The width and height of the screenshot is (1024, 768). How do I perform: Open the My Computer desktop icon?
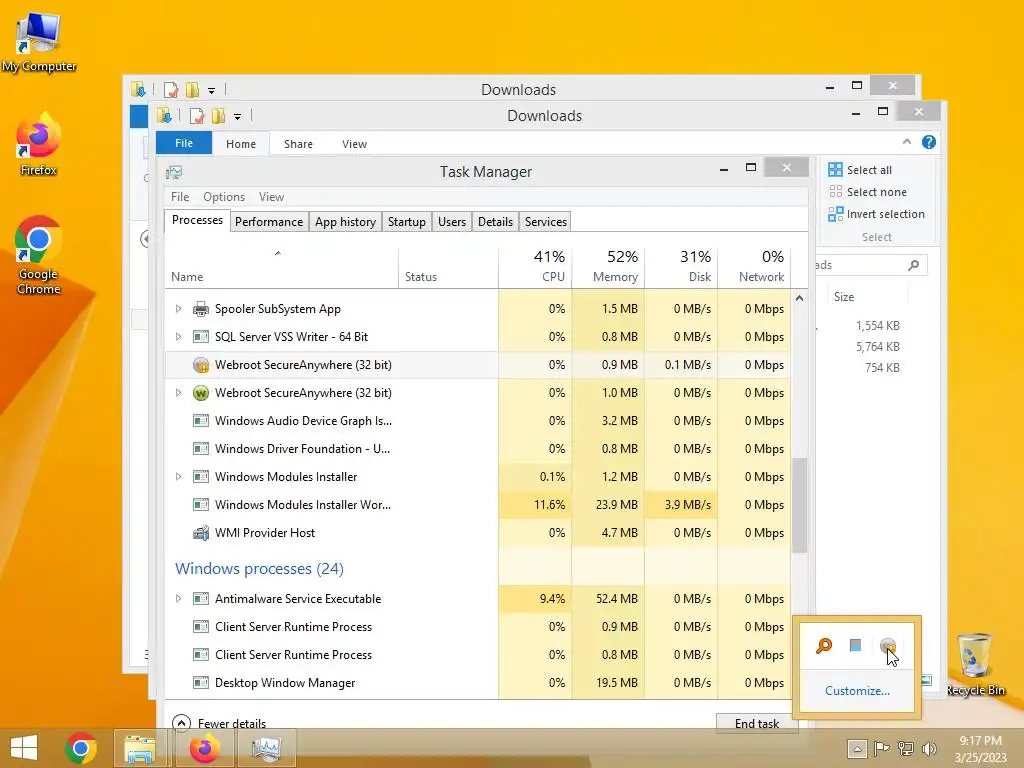pyautogui.click(x=39, y=43)
